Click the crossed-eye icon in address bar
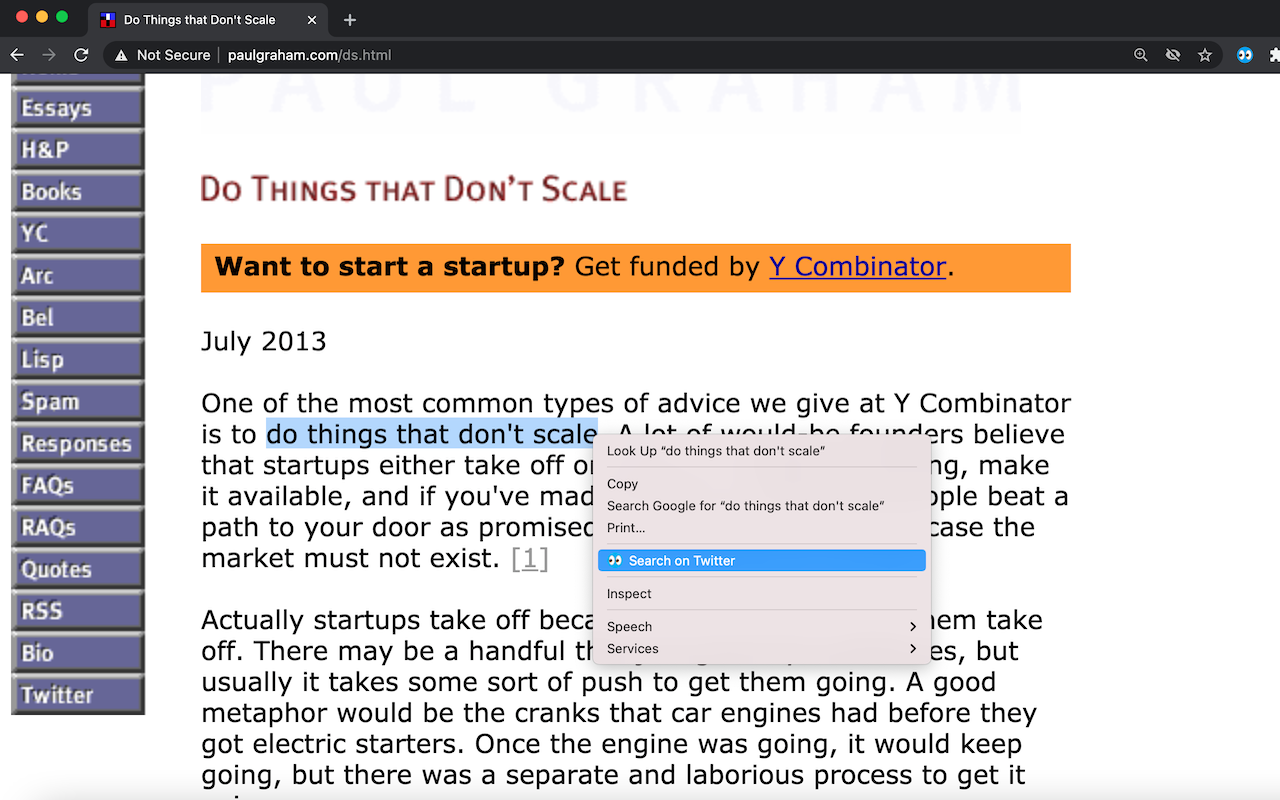The image size is (1280, 800). tap(1173, 55)
